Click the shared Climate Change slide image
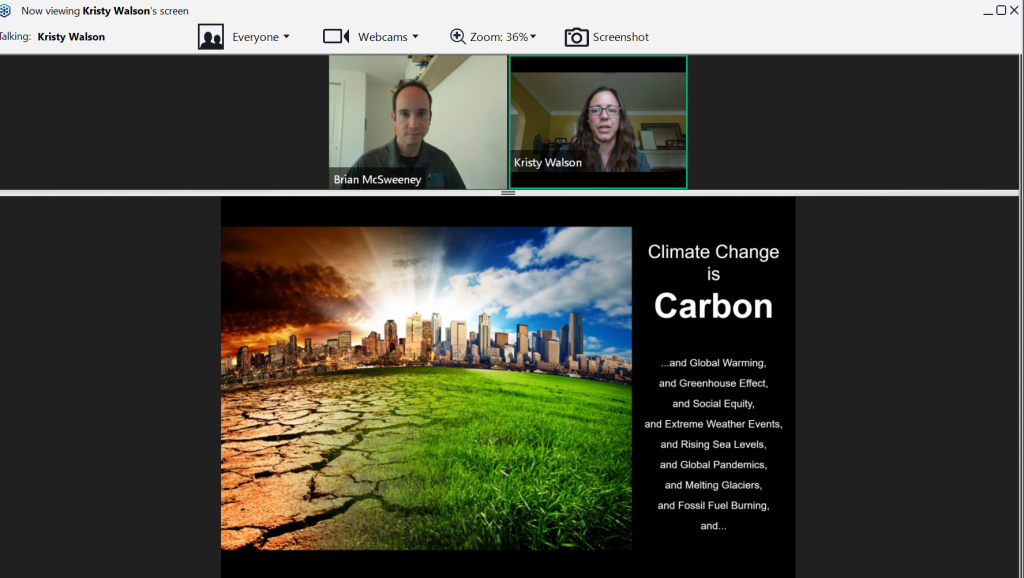 tap(426, 388)
